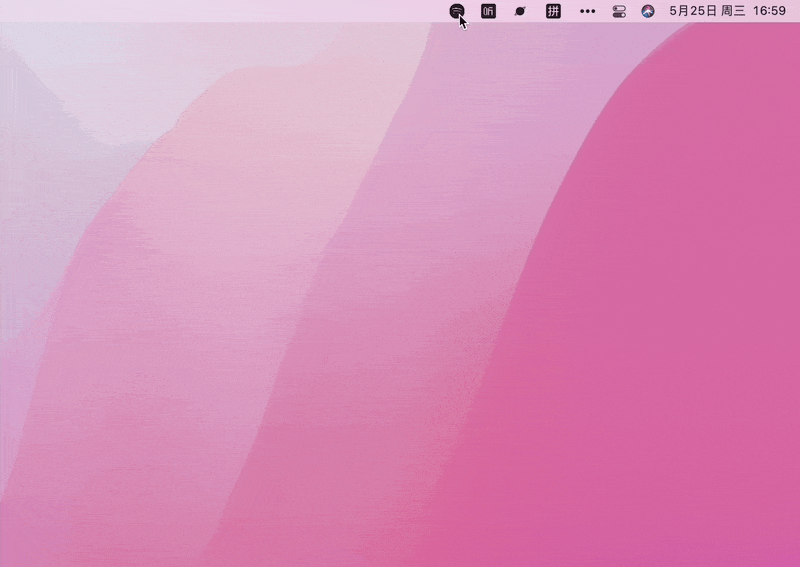
Task: Click the center of the desktop wallpaper
Action: point(400,290)
